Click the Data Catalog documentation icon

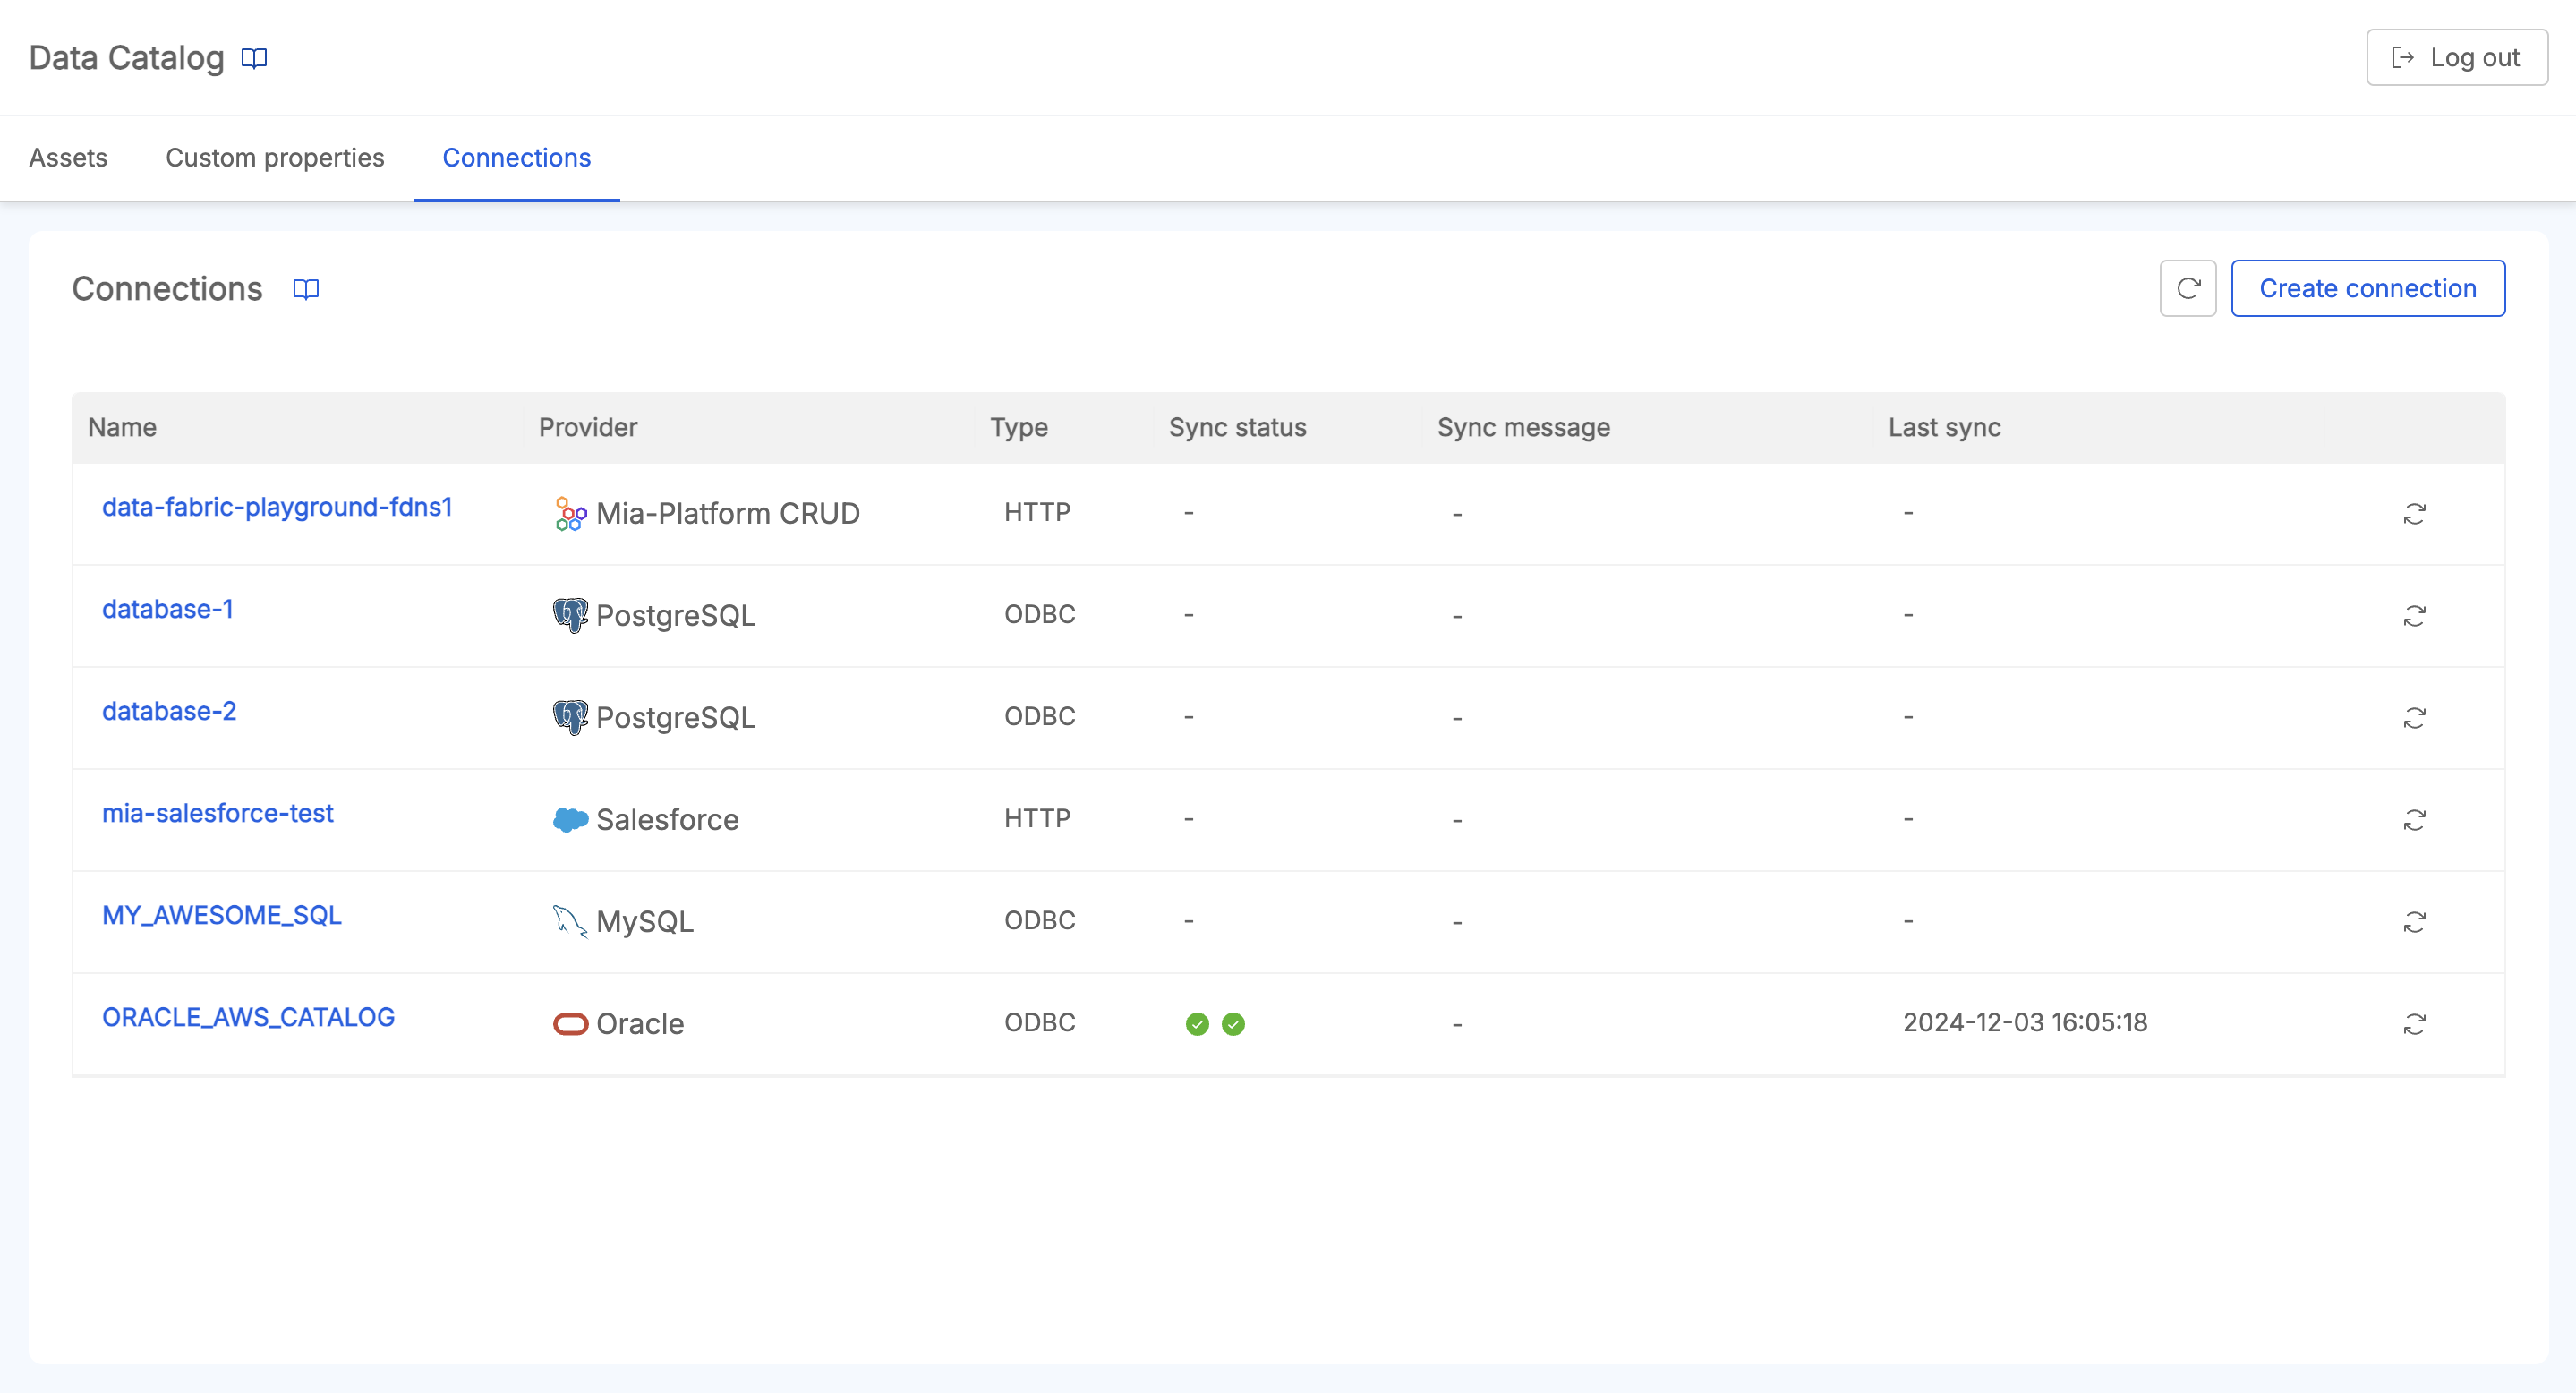pyautogui.click(x=254, y=56)
